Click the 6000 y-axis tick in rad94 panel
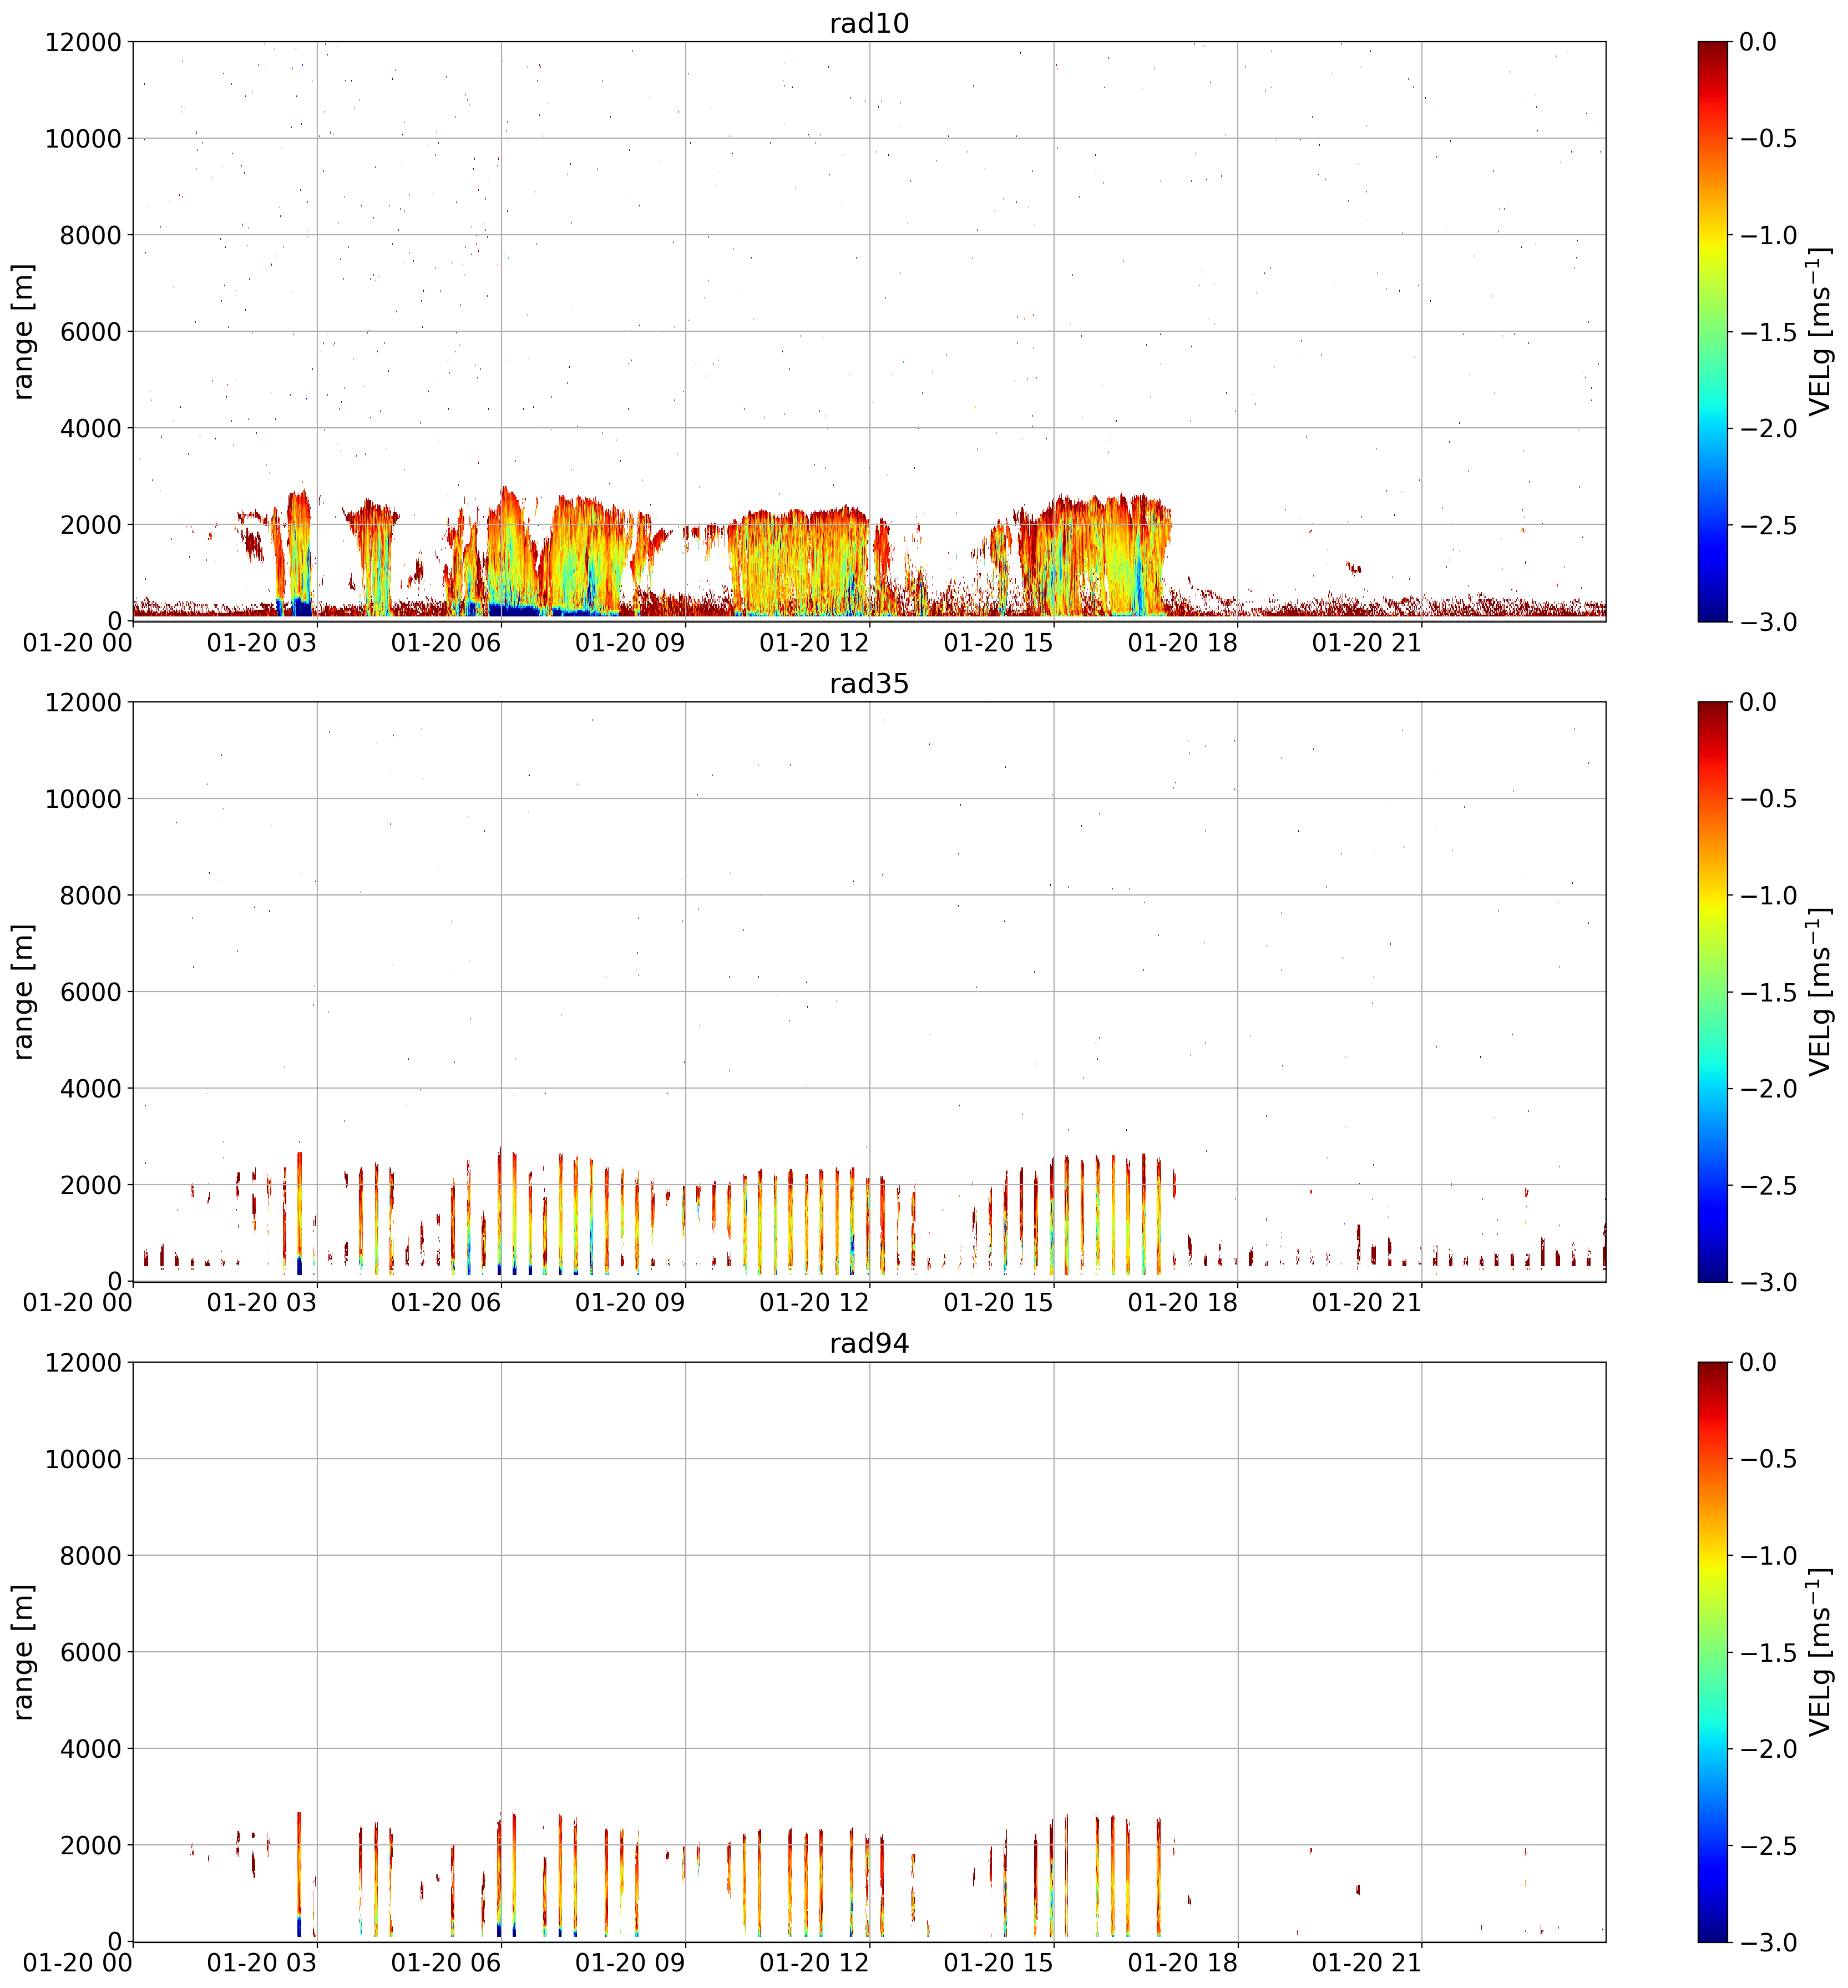The width and height of the screenshot is (1848, 1988). [90, 1652]
